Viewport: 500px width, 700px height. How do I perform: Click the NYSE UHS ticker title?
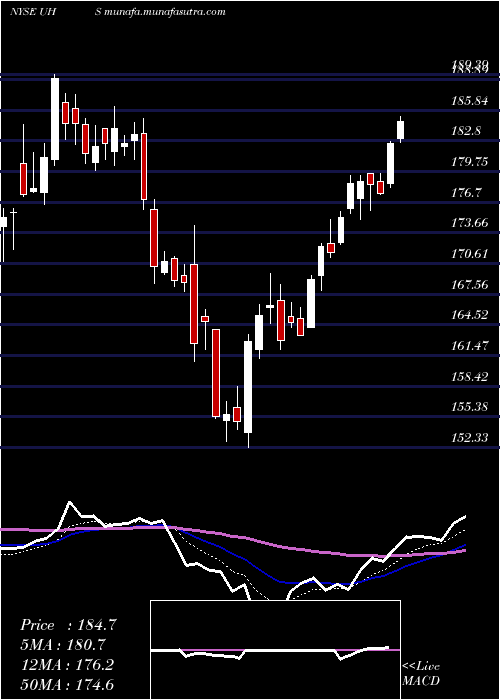click(56, 12)
